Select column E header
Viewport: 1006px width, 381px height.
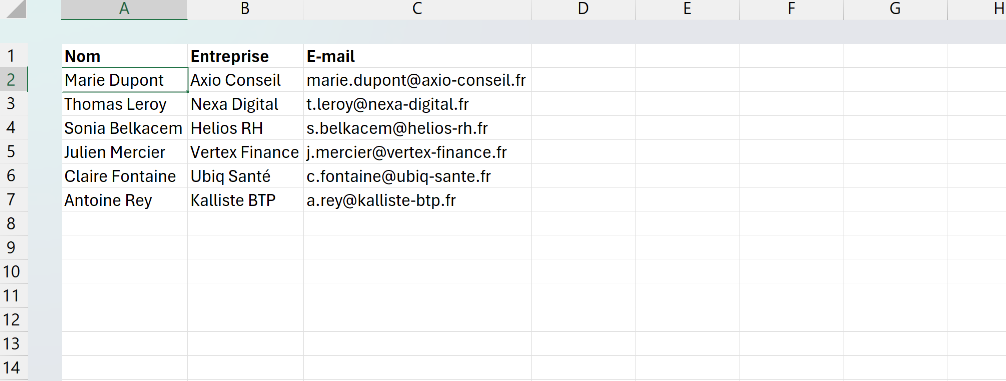coord(687,9)
